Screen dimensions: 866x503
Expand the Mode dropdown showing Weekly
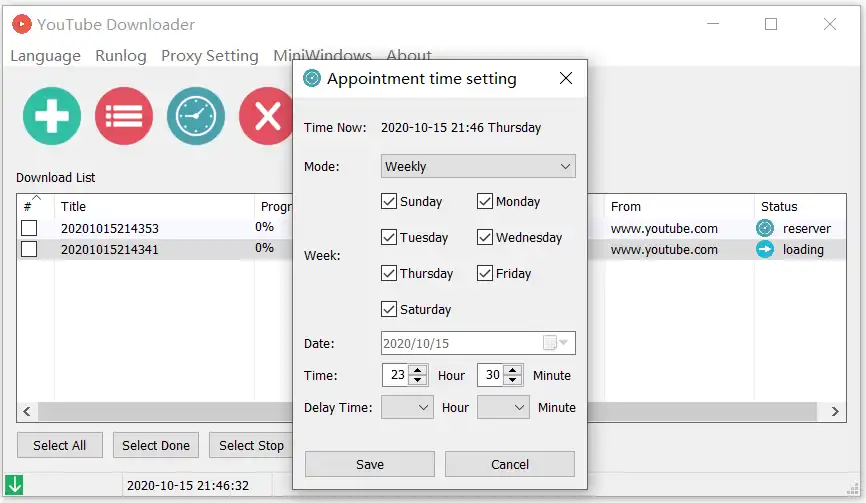(x=478, y=166)
